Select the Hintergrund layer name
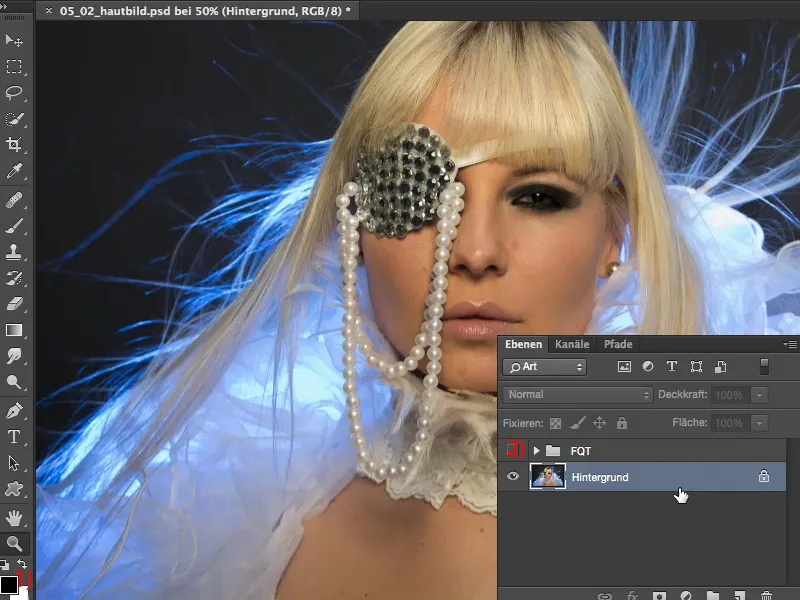Screen dimensions: 800x600 coord(600,477)
